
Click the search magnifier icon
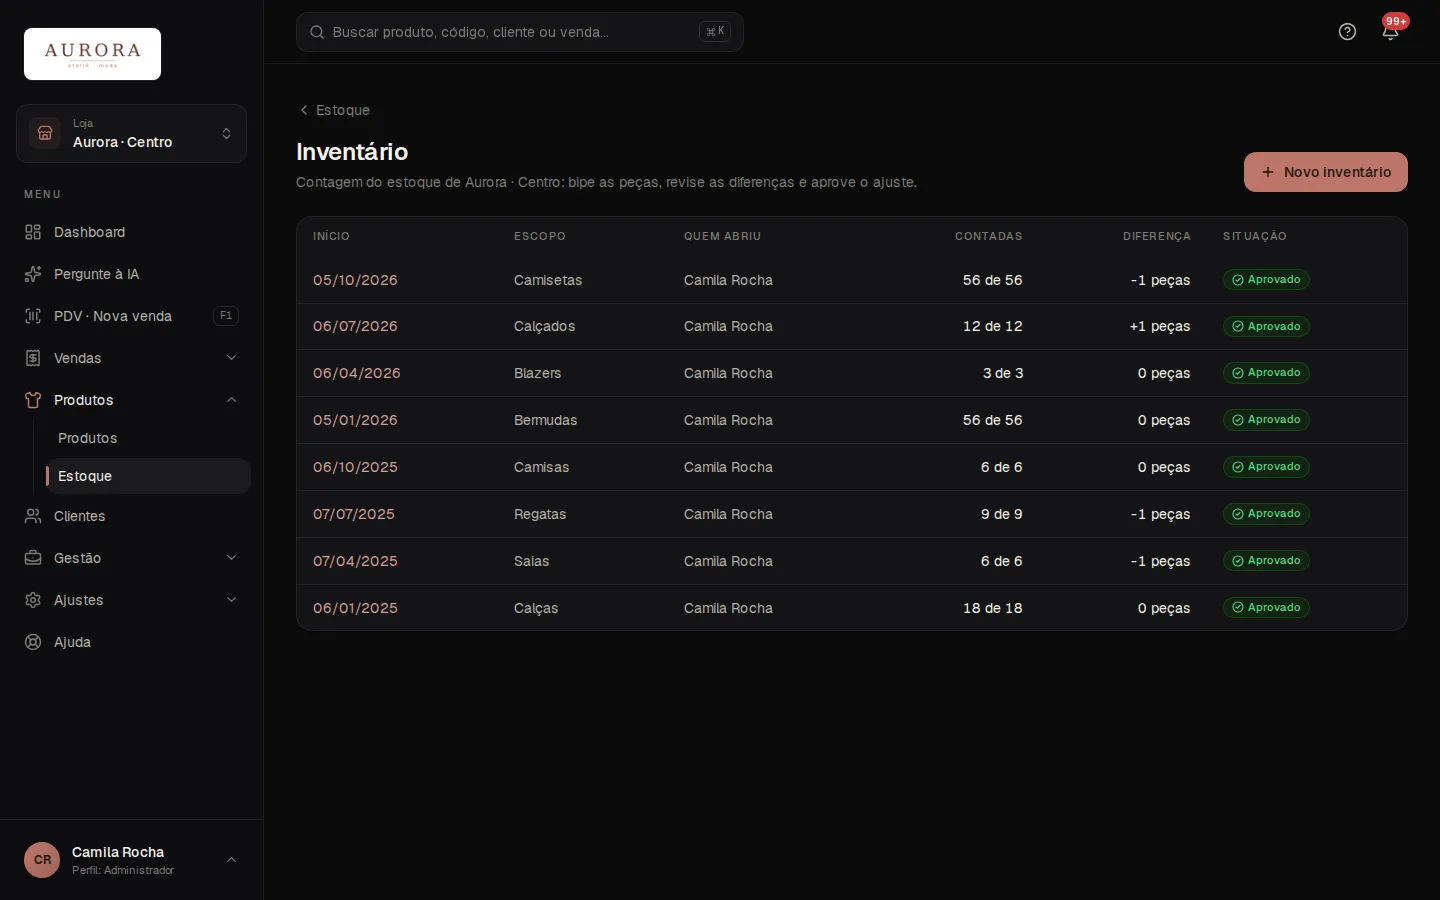coord(317,32)
